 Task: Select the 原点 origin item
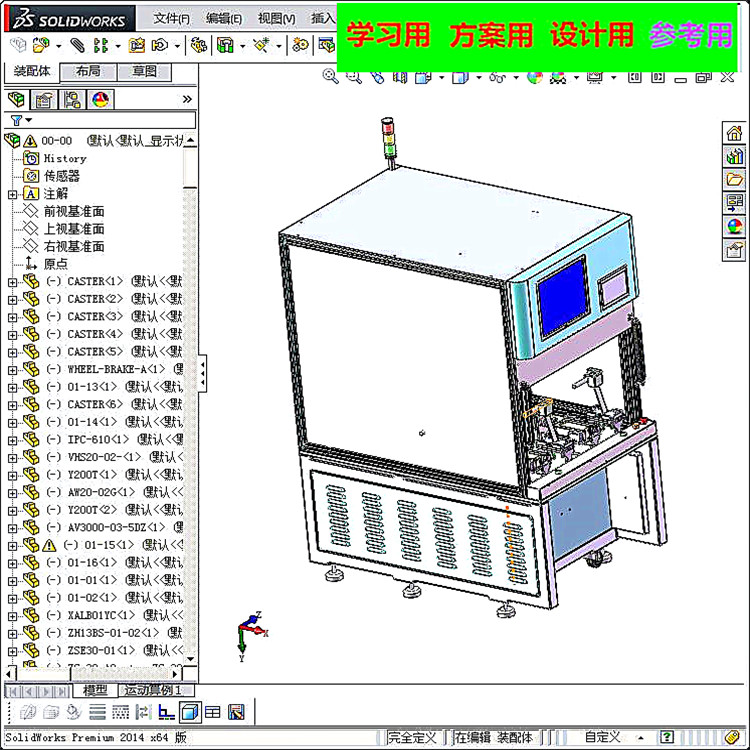55,264
